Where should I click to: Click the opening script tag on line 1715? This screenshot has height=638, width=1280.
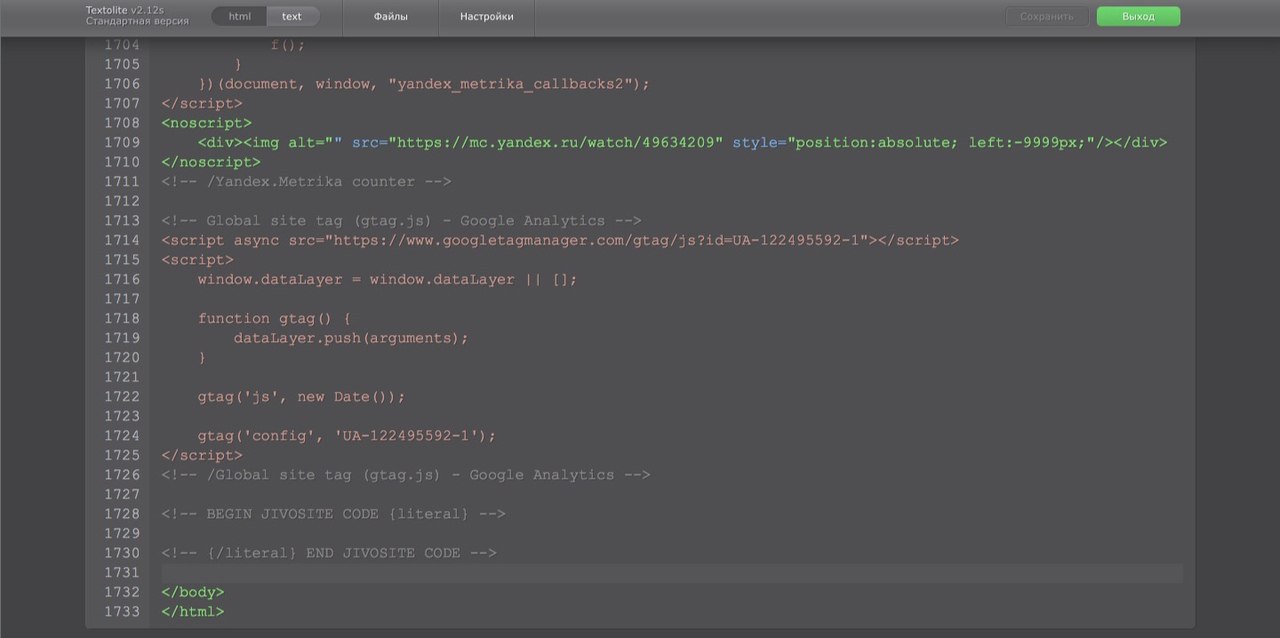(197, 260)
